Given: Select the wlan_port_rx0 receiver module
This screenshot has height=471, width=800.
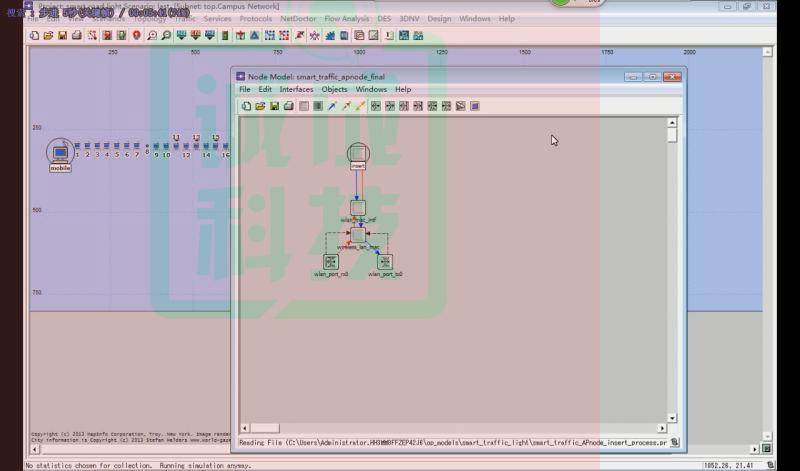Looking at the screenshot, I should 331,262.
